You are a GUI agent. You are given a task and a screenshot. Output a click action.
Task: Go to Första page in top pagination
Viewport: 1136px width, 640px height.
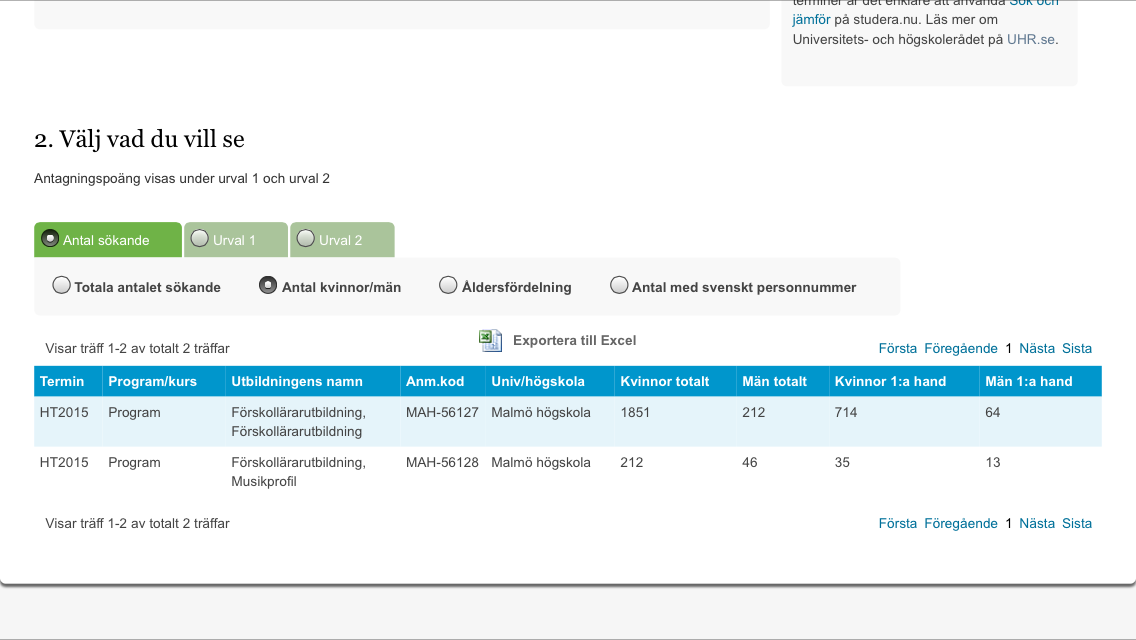tap(897, 349)
